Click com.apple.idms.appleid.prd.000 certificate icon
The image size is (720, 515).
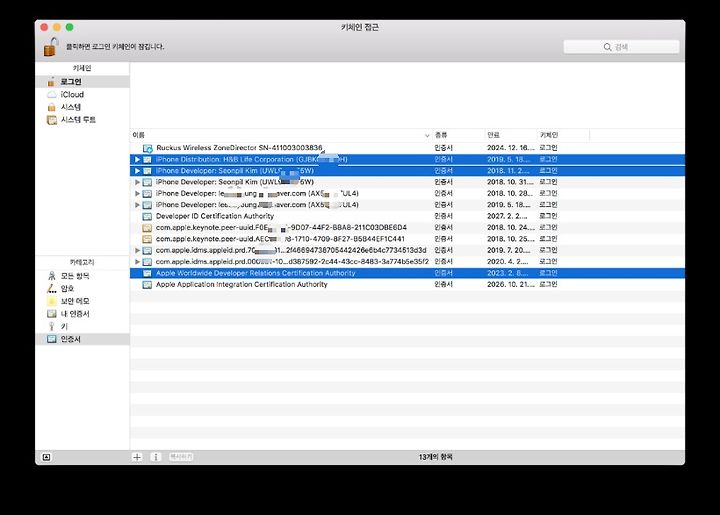pyautogui.click(x=147, y=262)
